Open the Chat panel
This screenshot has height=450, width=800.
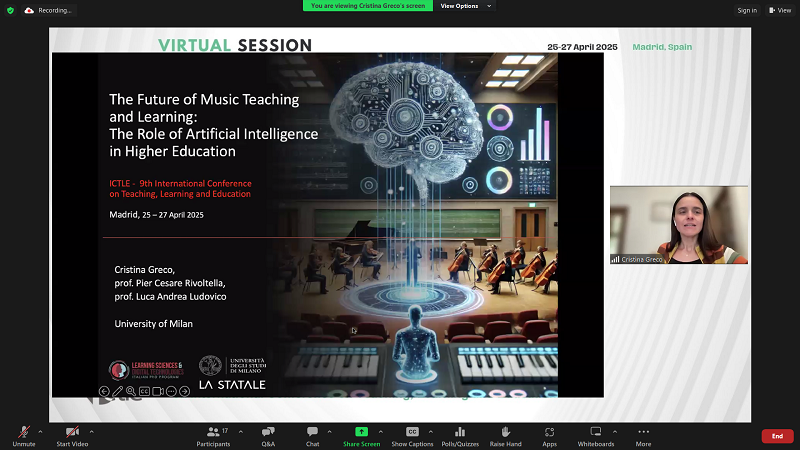(312, 432)
